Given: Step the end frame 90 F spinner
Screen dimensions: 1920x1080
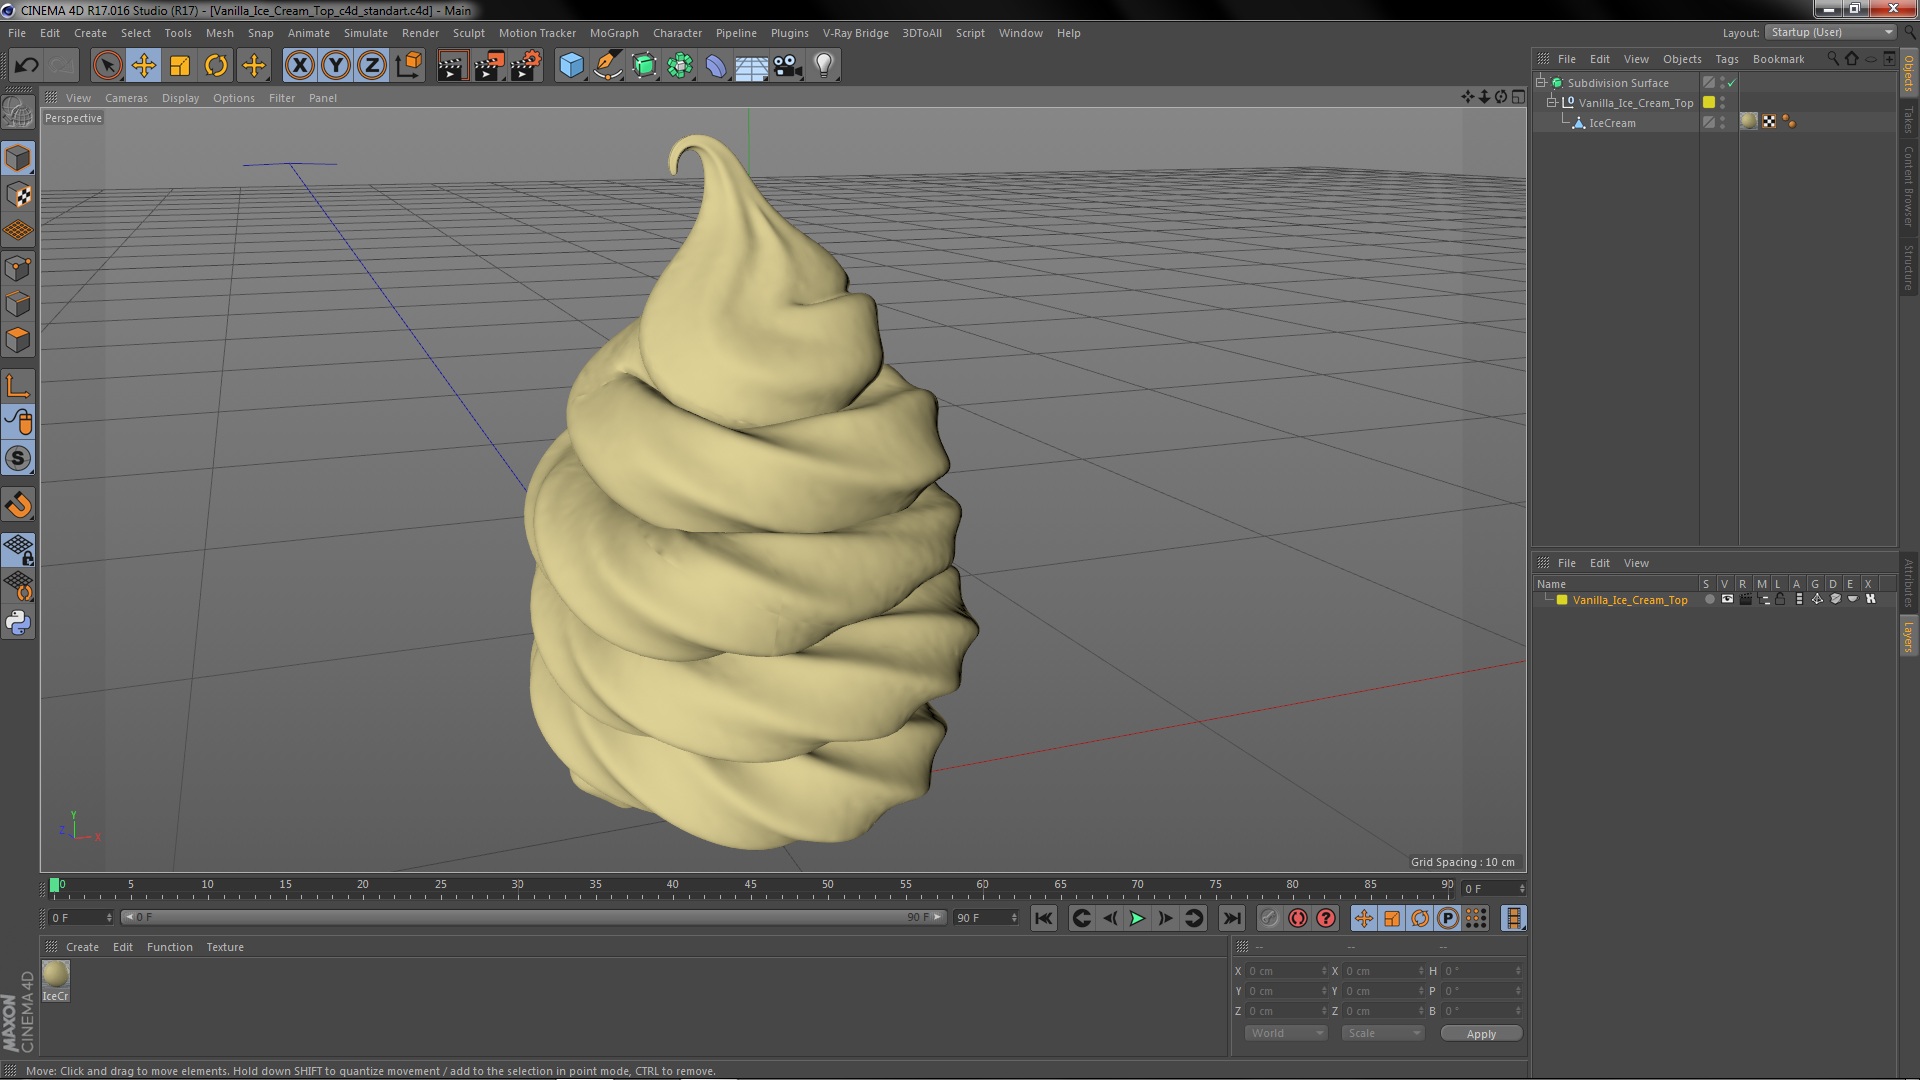Looking at the screenshot, I should tap(1014, 918).
